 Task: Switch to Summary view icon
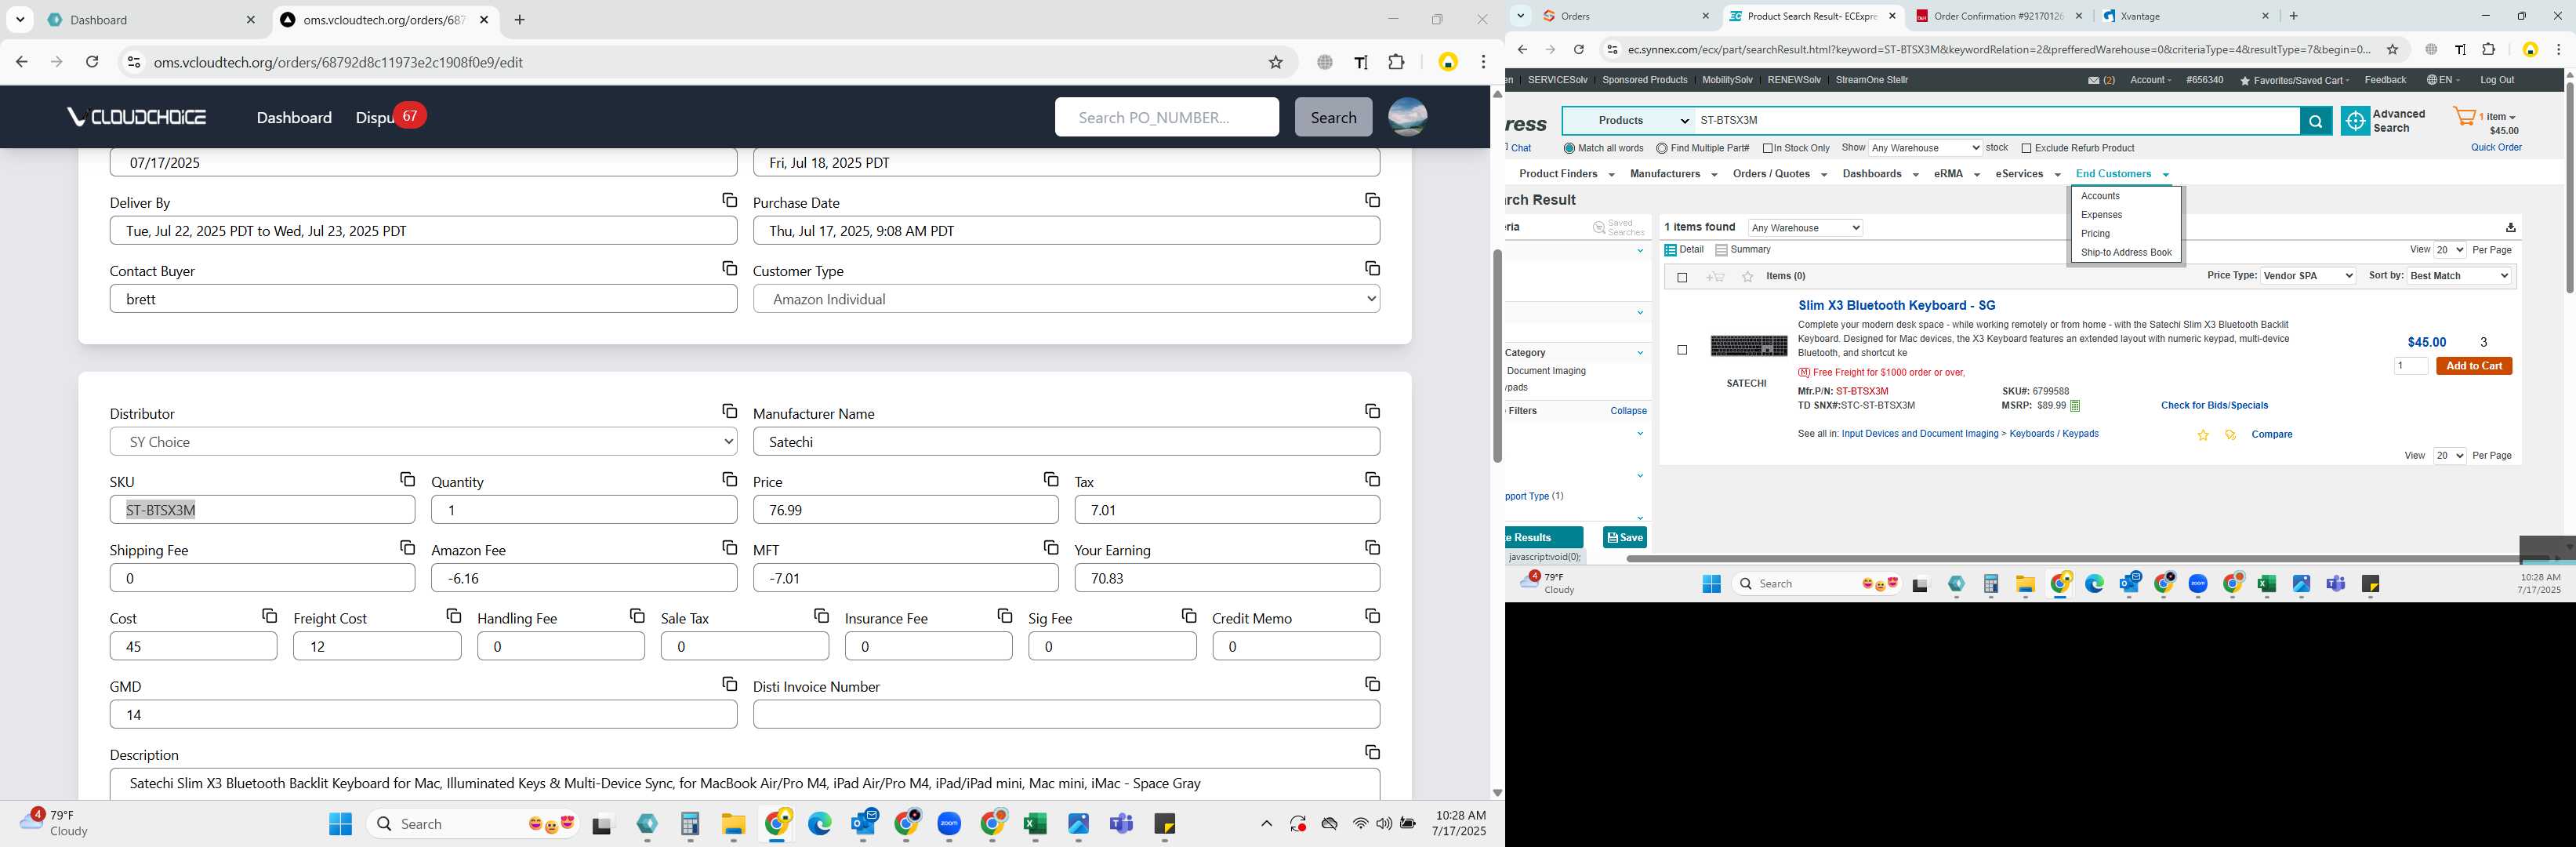(1721, 250)
